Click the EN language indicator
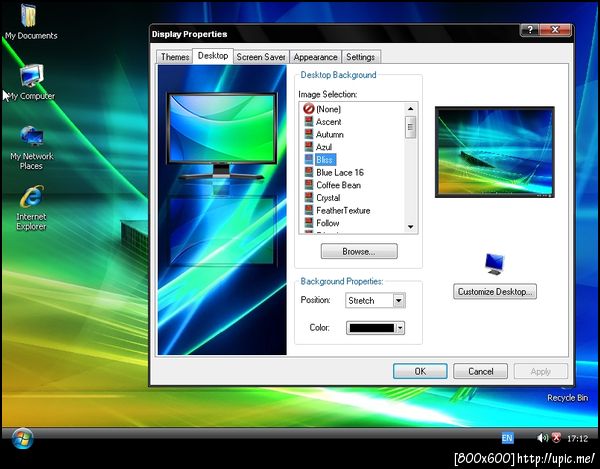 coord(507,438)
